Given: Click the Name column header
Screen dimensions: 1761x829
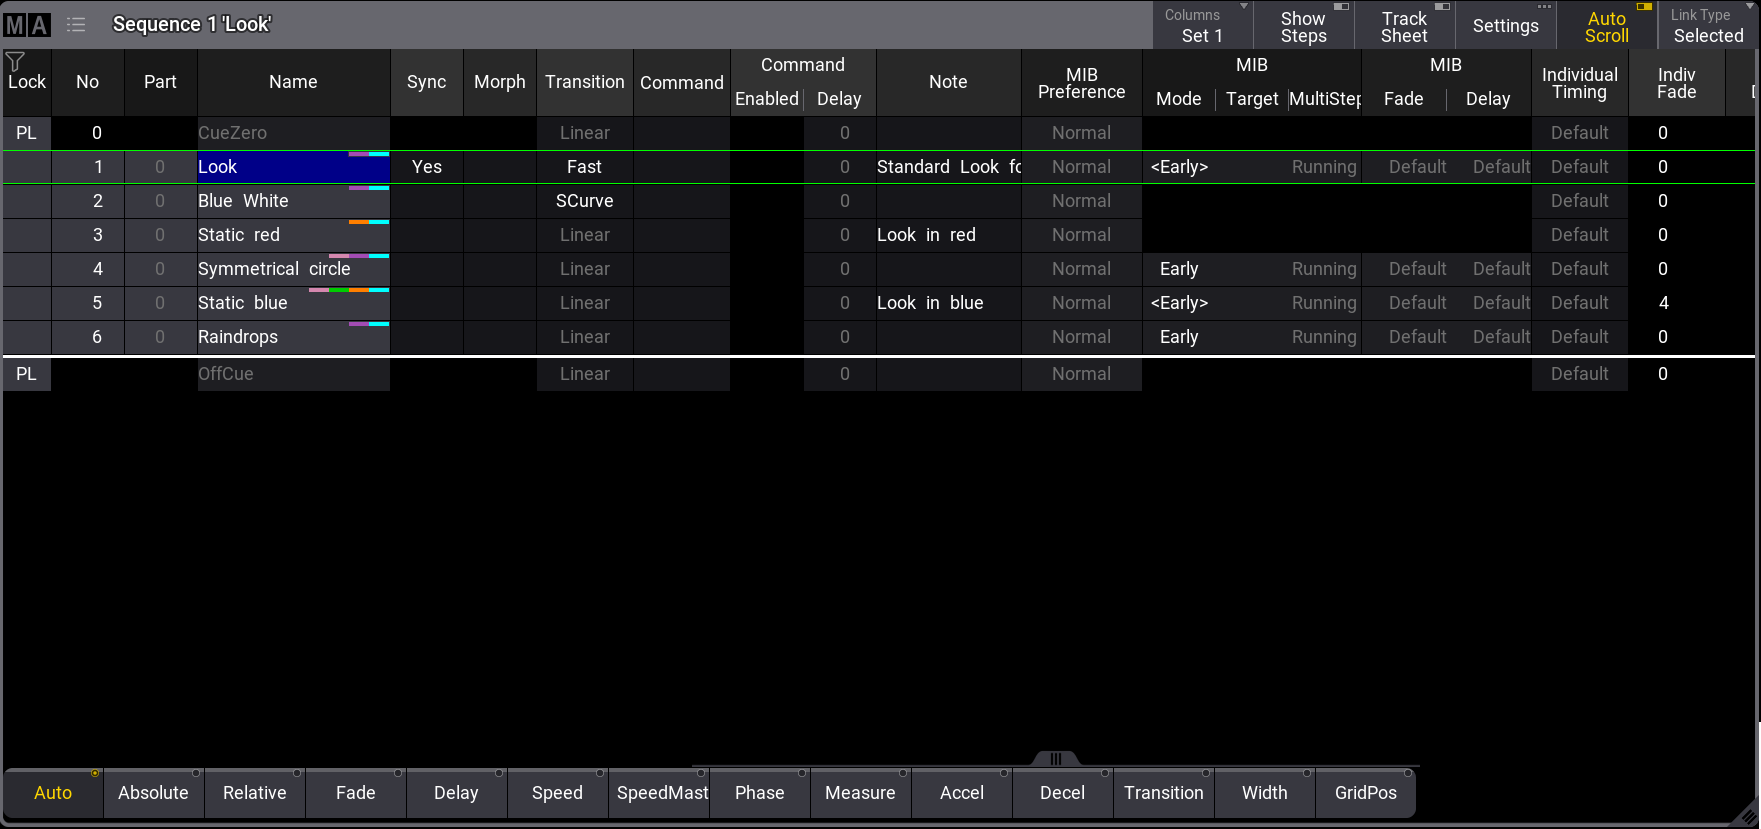Looking at the screenshot, I should (x=293, y=82).
